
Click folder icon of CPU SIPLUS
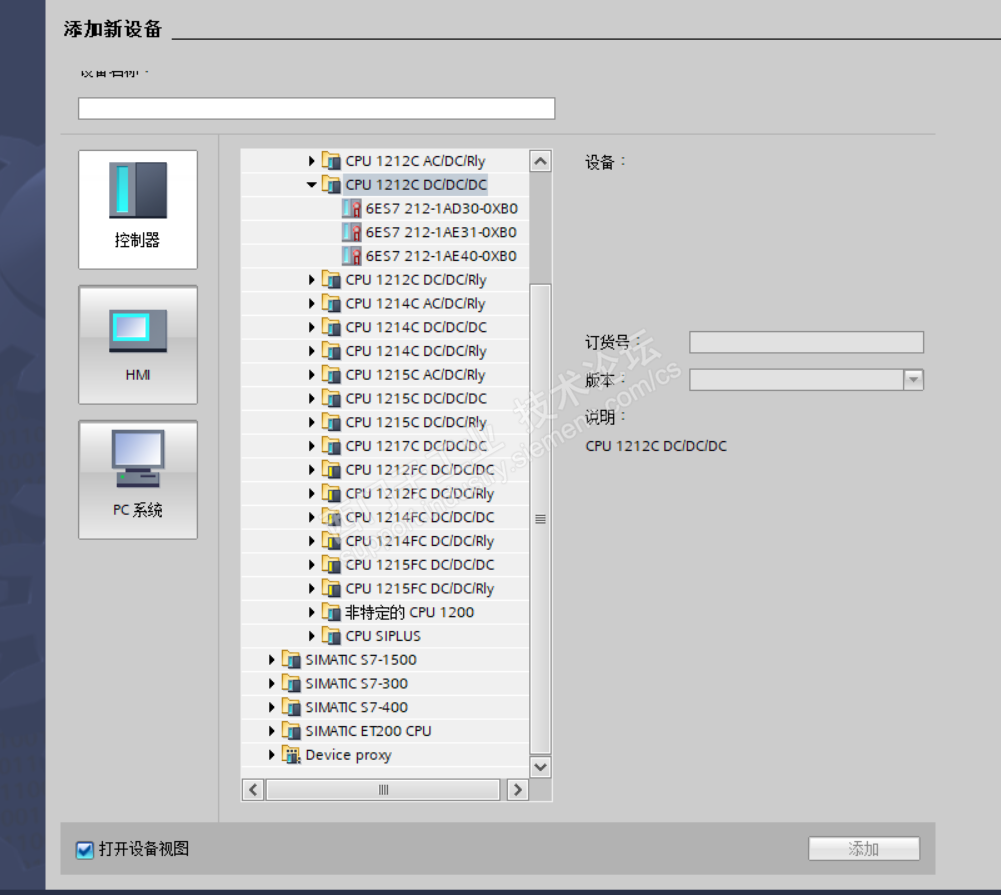click(331, 636)
